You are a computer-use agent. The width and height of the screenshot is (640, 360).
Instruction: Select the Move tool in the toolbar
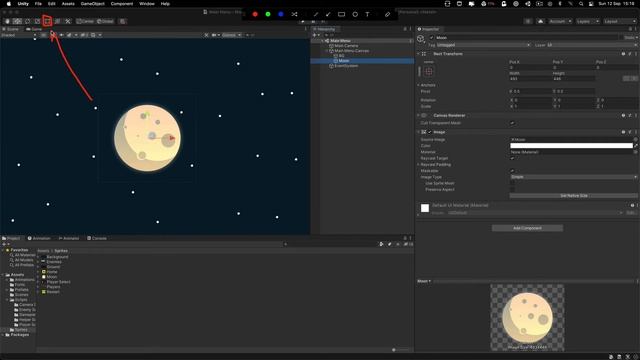[17, 21]
